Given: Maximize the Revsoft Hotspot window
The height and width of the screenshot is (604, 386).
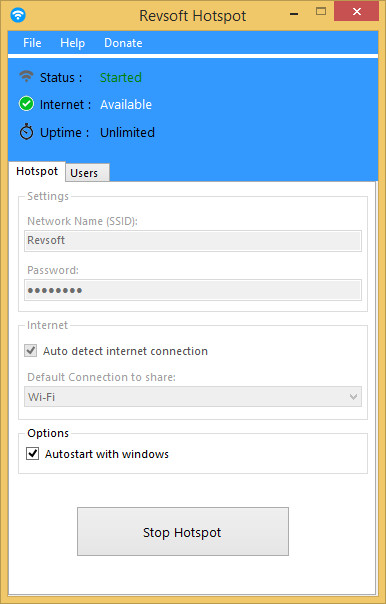Looking at the screenshot, I should coord(321,12).
